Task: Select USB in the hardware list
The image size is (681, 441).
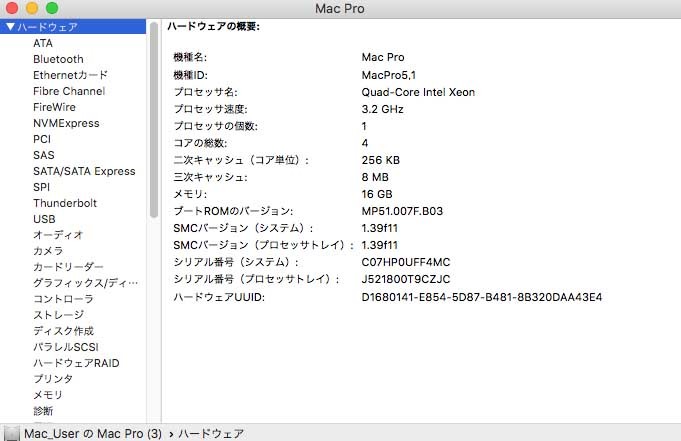Action: point(44,219)
